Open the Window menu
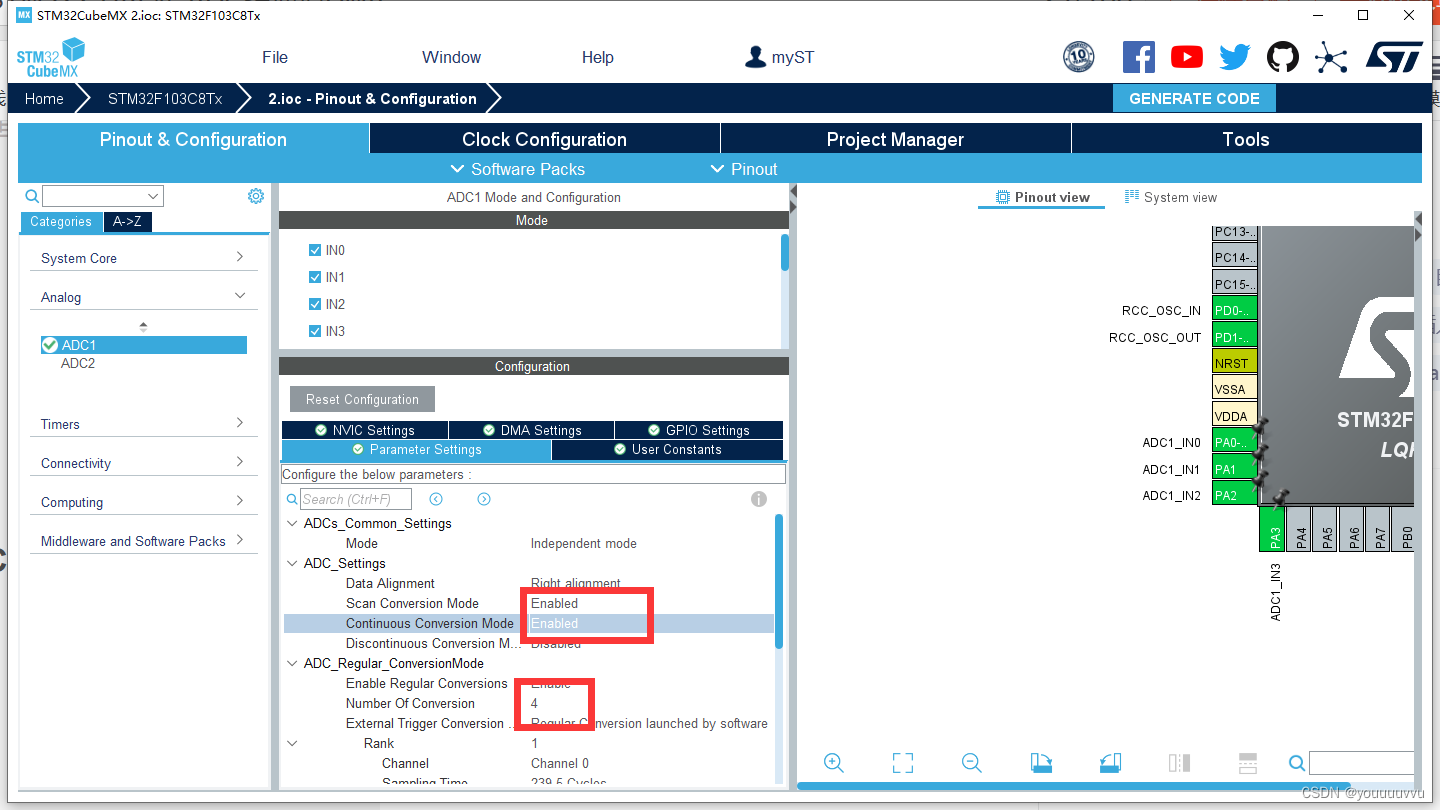 pyautogui.click(x=451, y=57)
